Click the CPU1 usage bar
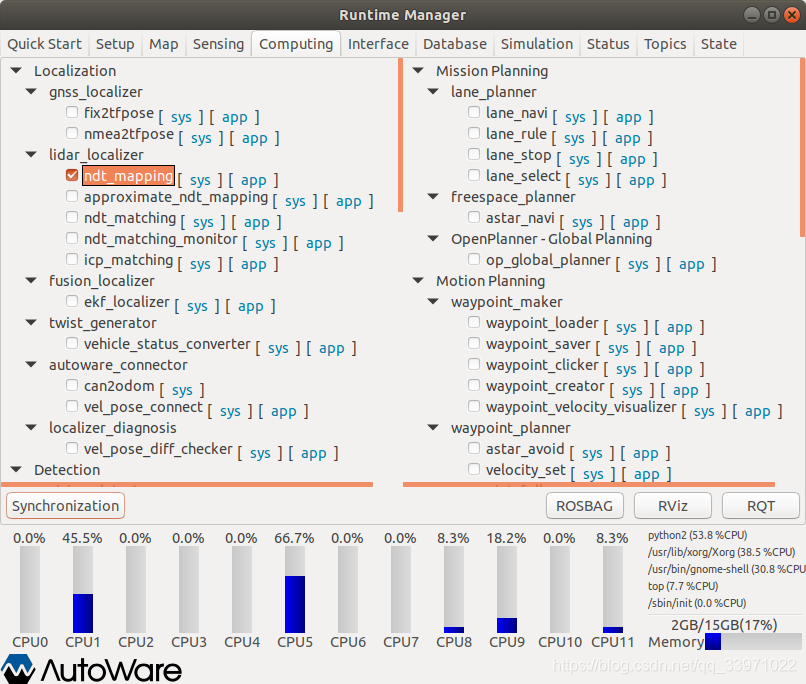Screen dimensions: 806x684 click(x=83, y=589)
